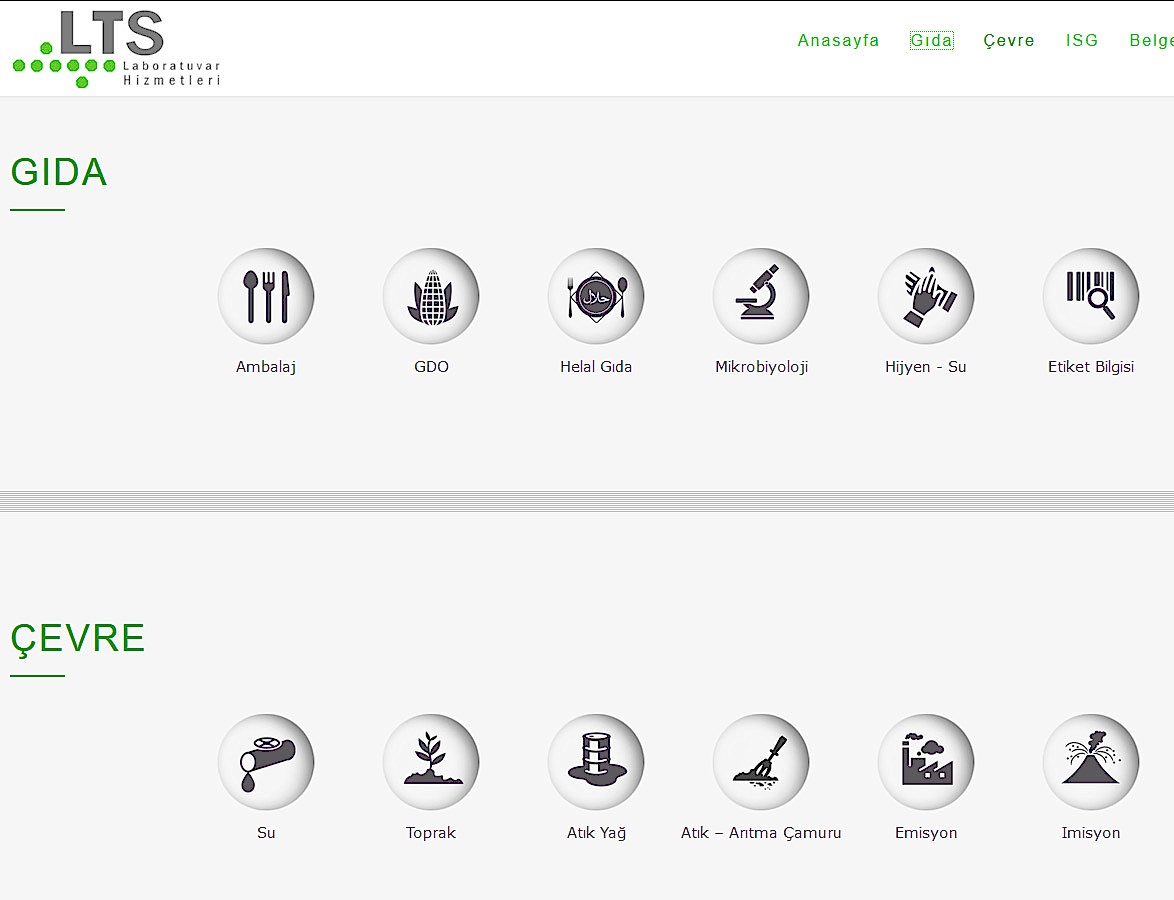This screenshot has height=900, width=1174.
Task: Click the Imisyon volcano icon
Action: point(1091,762)
